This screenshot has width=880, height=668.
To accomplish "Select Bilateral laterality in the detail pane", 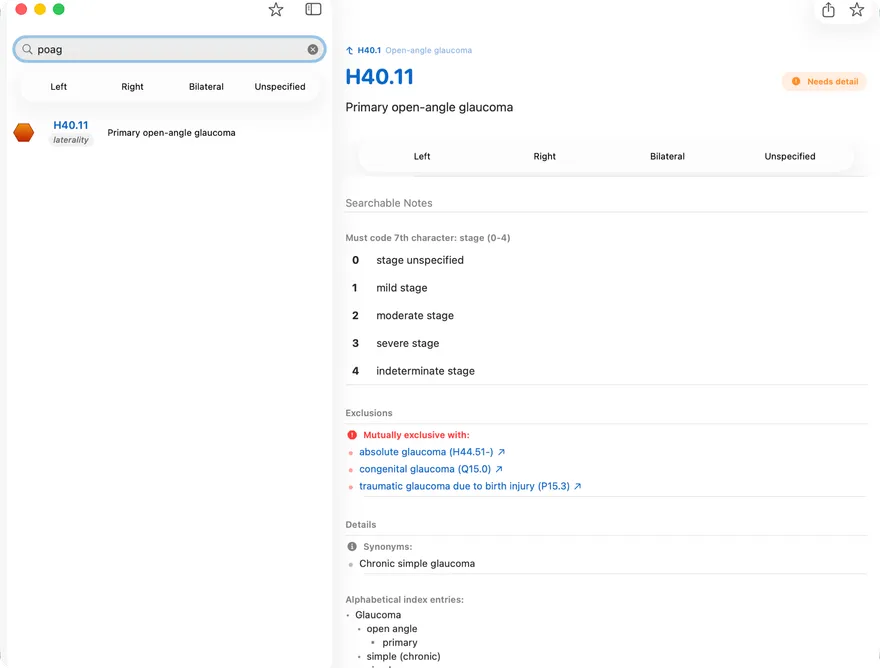I will pos(667,157).
